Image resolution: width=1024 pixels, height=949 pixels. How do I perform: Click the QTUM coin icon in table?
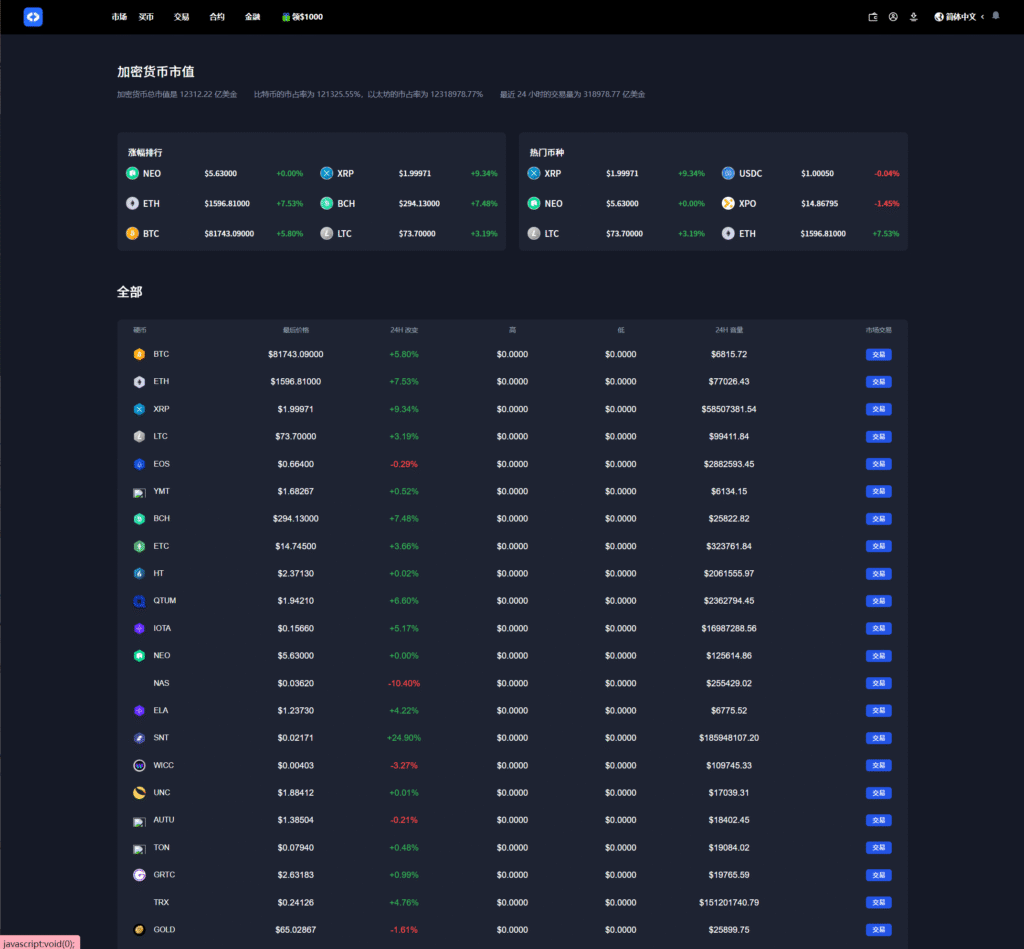click(139, 601)
